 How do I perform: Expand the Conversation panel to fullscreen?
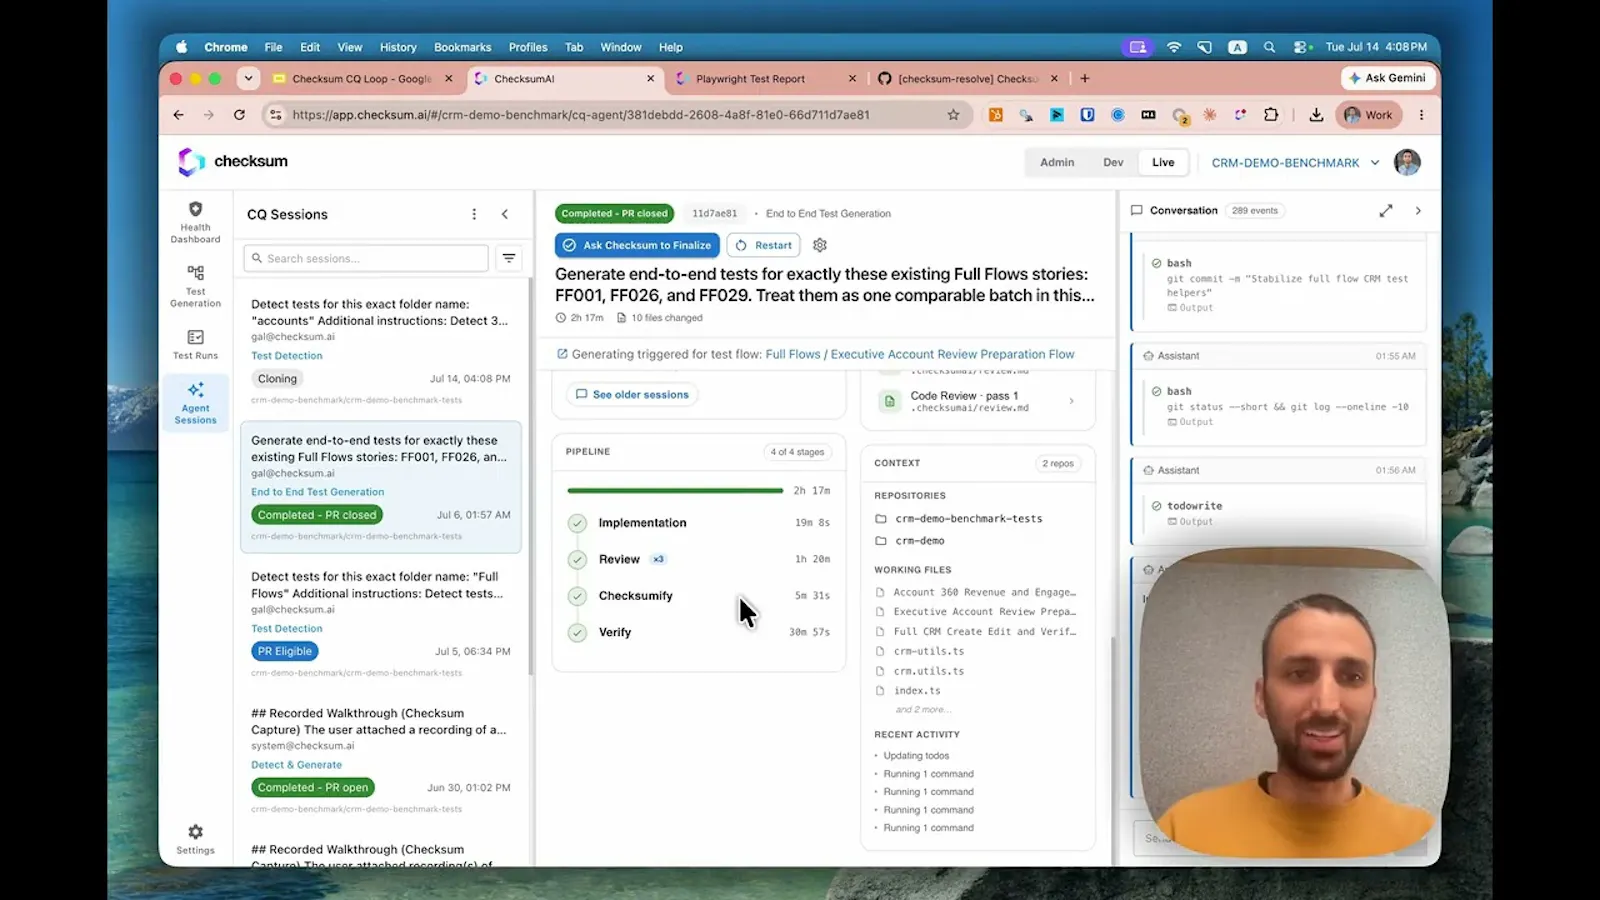[1386, 211]
